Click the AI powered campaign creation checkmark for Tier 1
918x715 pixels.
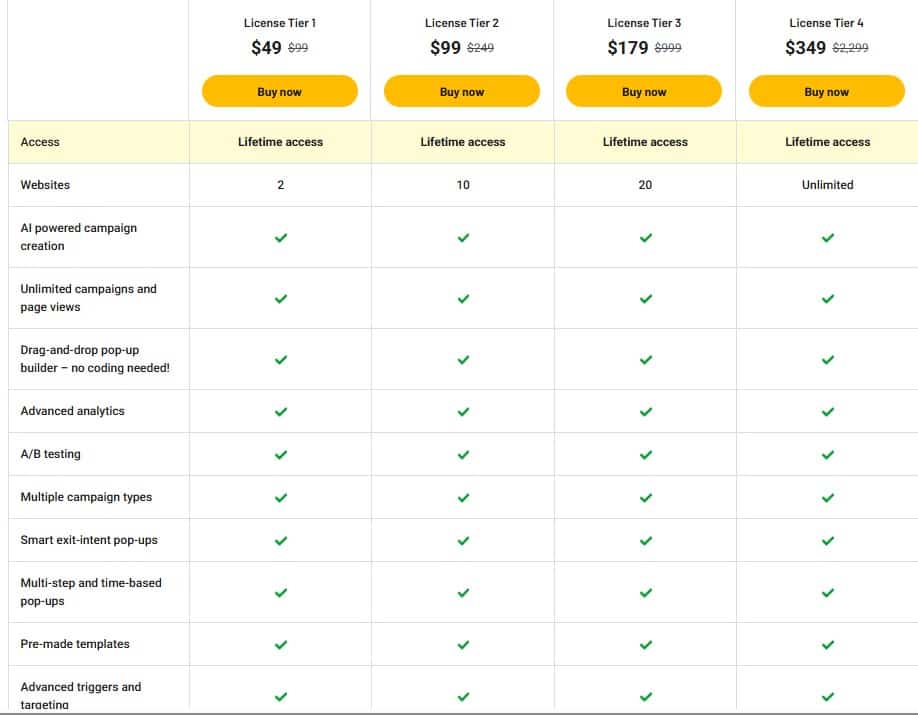(280, 236)
